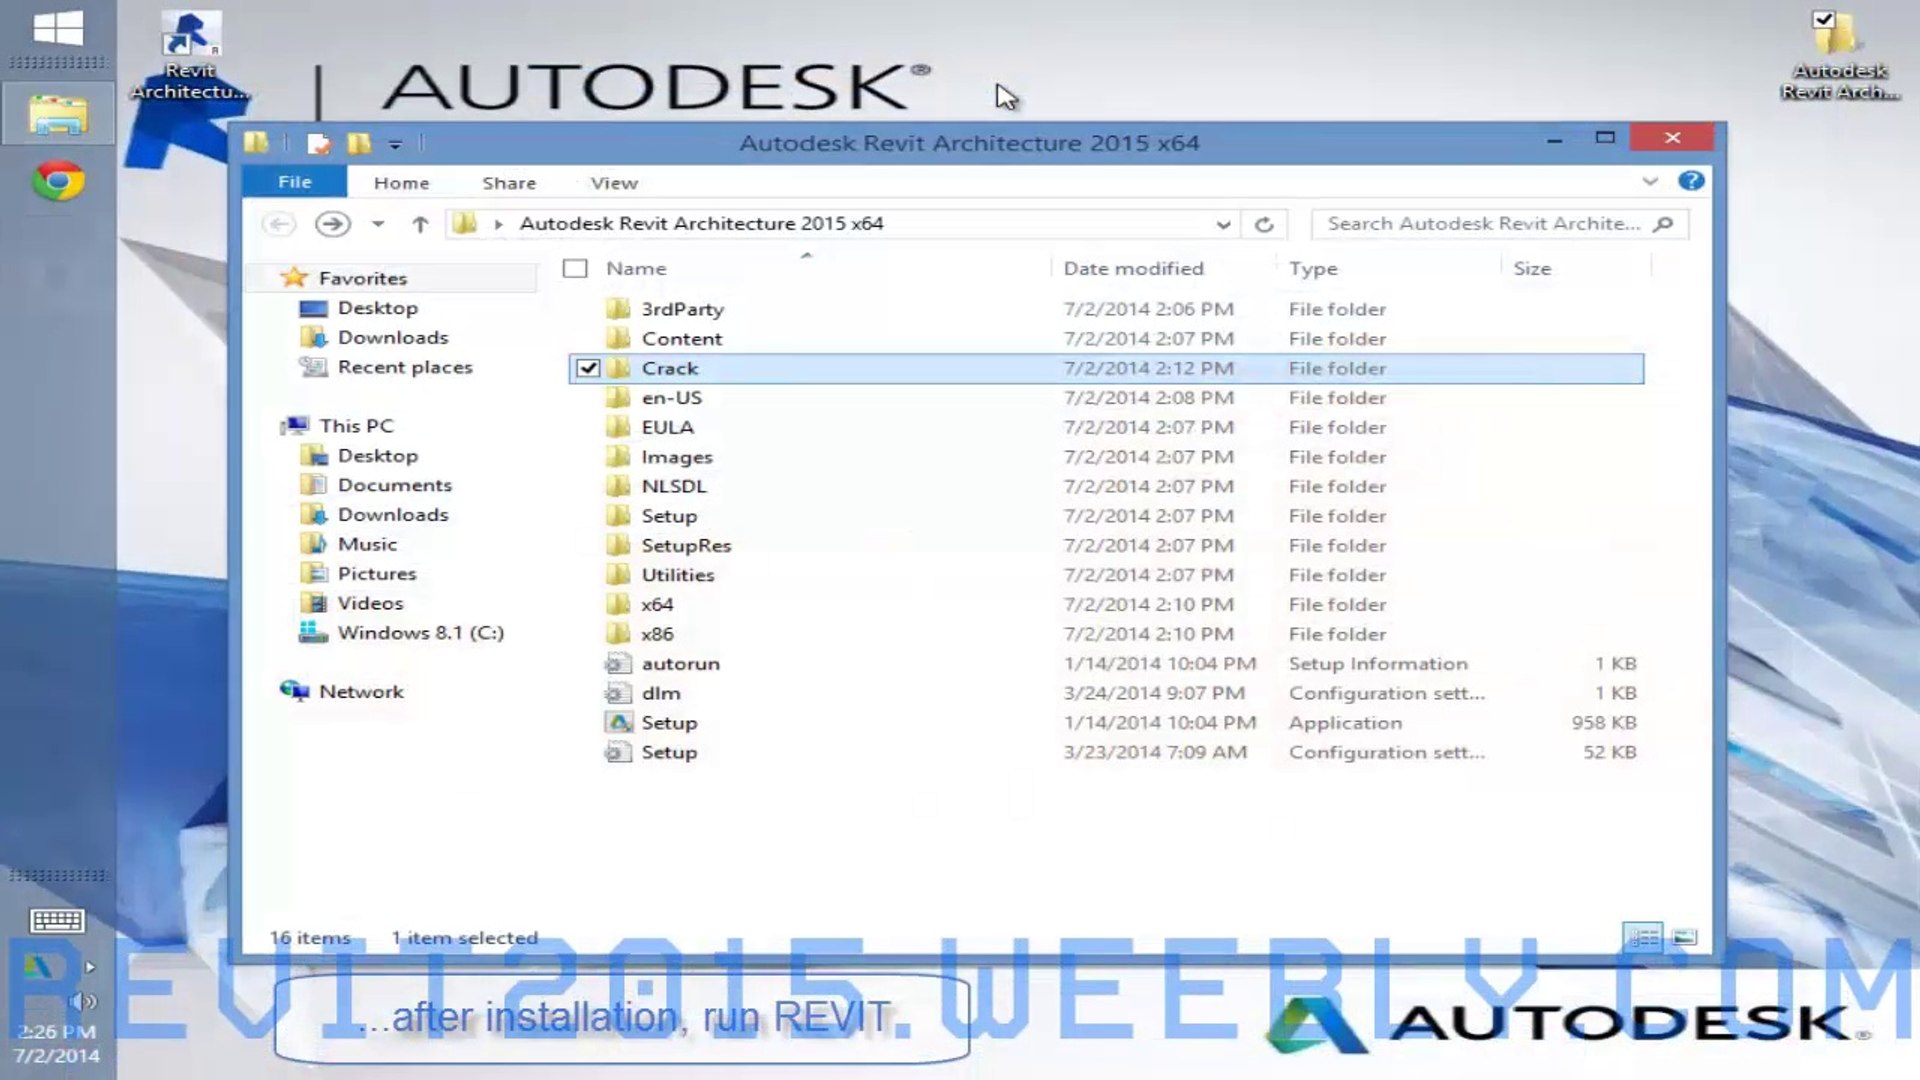Switch to details view layout icon
The height and width of the screenshot is (1080, 1920).
(1643, 937)
